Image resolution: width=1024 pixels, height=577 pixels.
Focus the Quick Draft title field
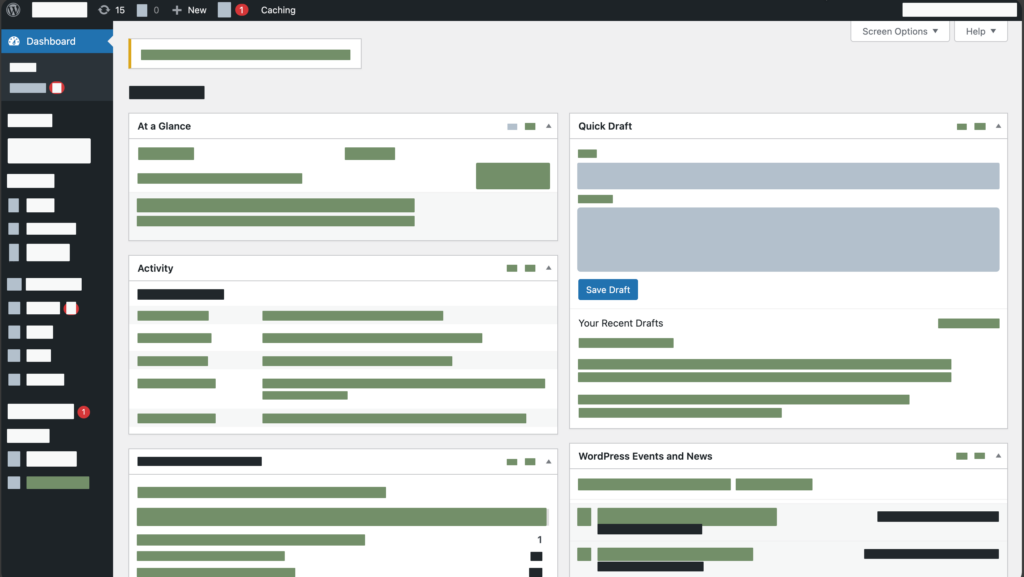[788, 176]
